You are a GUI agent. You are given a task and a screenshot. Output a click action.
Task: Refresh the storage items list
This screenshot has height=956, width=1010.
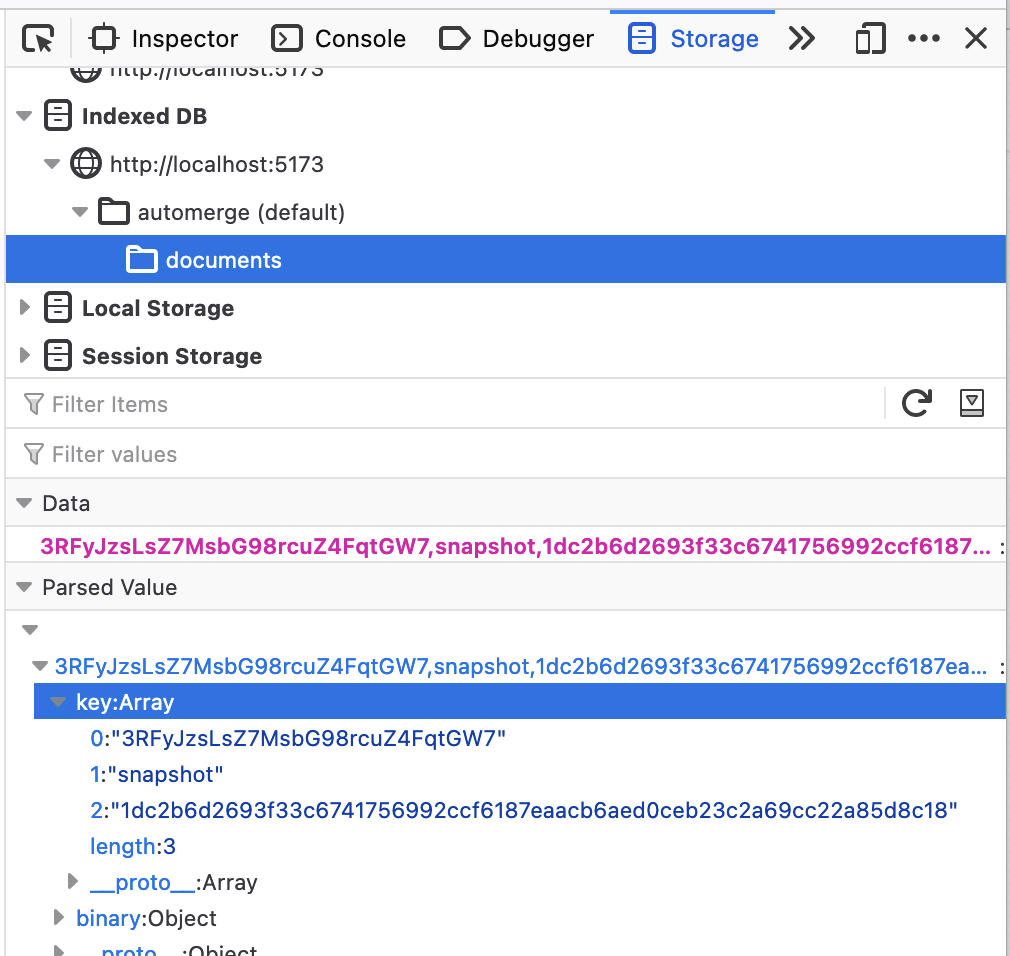point(917,403)
